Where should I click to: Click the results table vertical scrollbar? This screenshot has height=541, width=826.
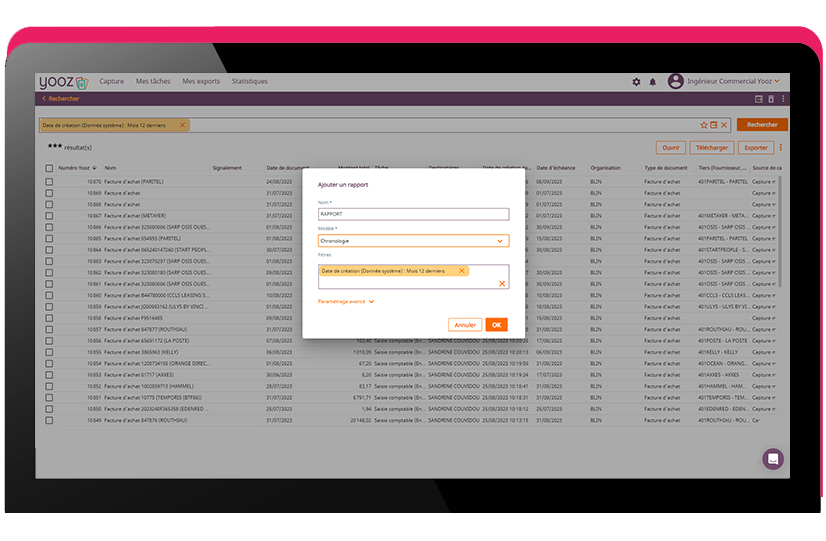coord(779,232)
